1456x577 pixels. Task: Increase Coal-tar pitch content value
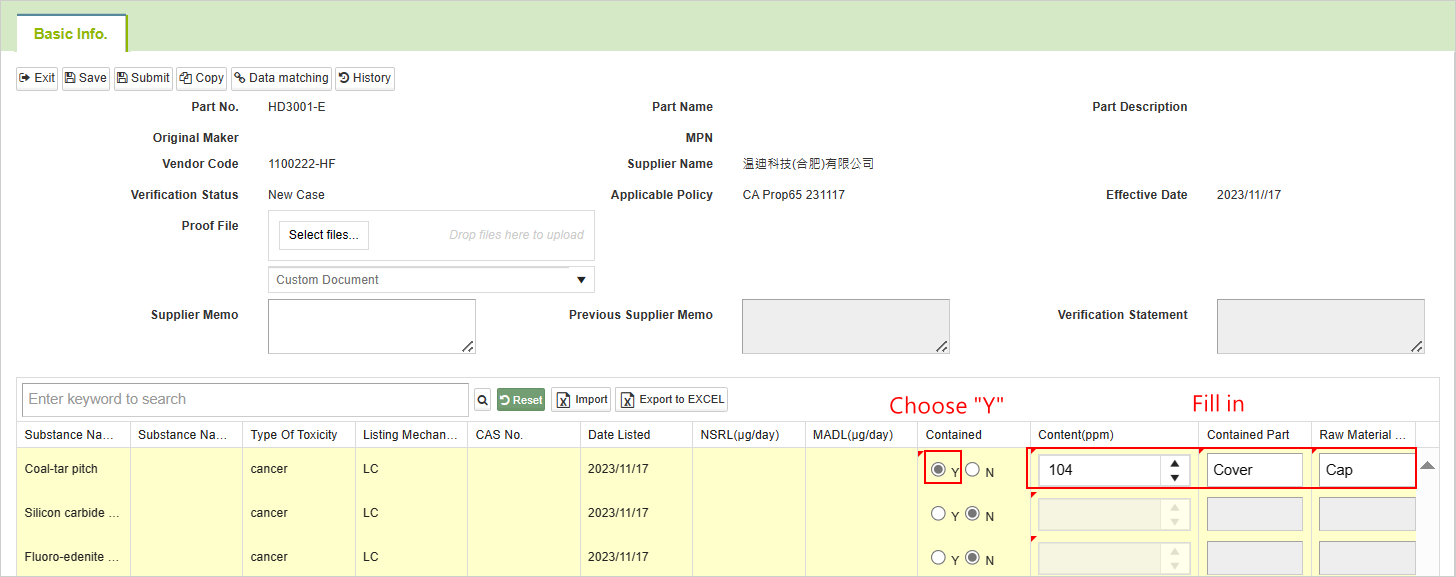(x=1174, y=462)
